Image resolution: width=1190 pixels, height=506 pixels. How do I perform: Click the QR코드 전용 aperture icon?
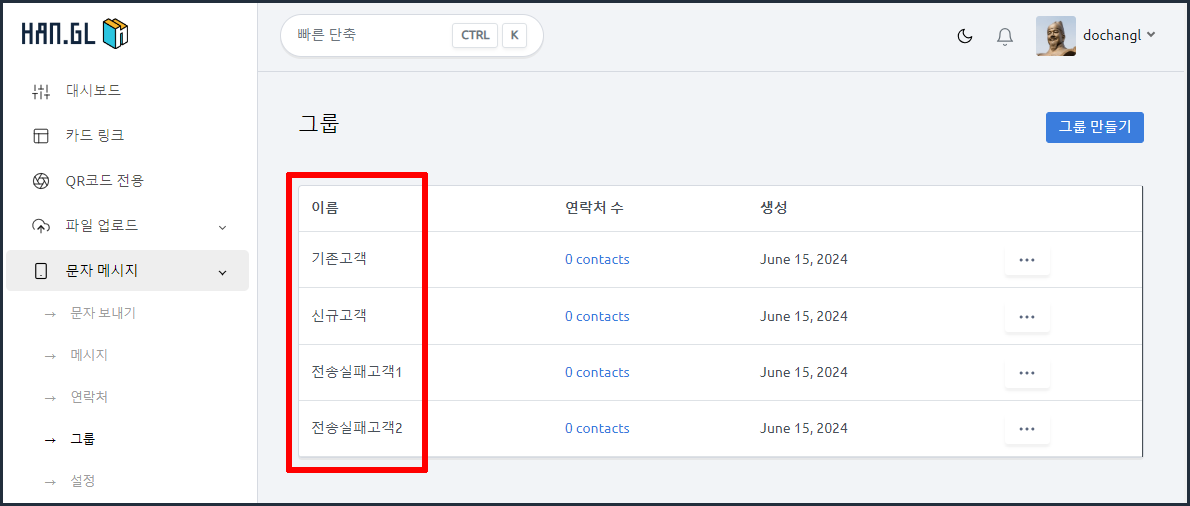click(41, 181)
